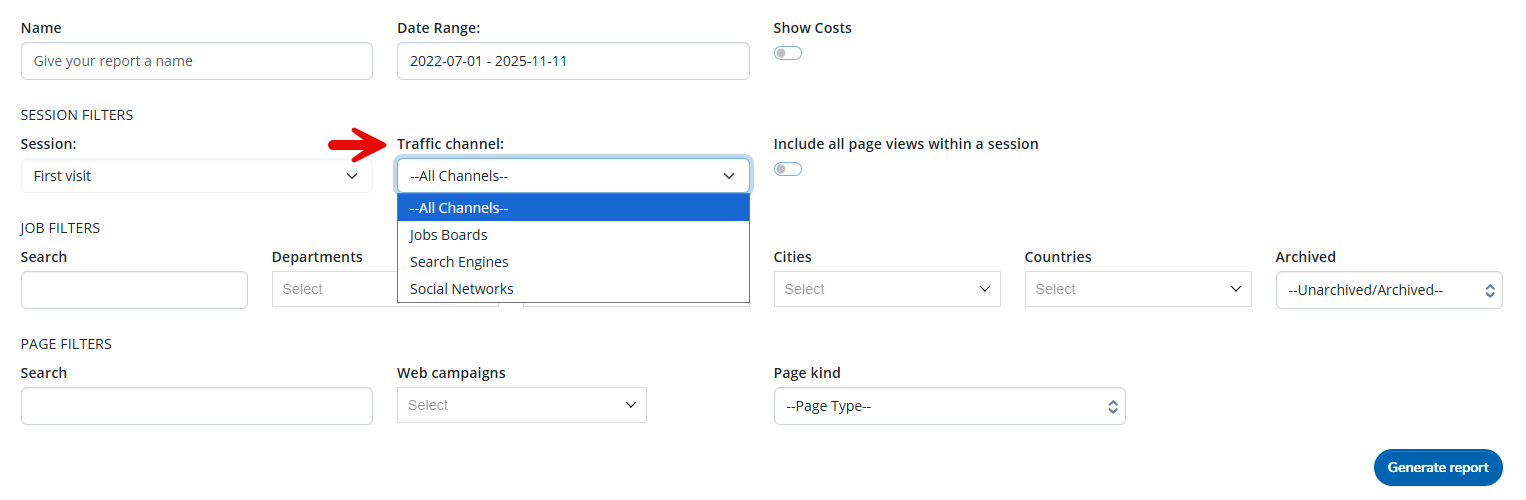1526x500 pixels.
Task: Enable include all page views toggle
Action: click(x=788, y=169)
